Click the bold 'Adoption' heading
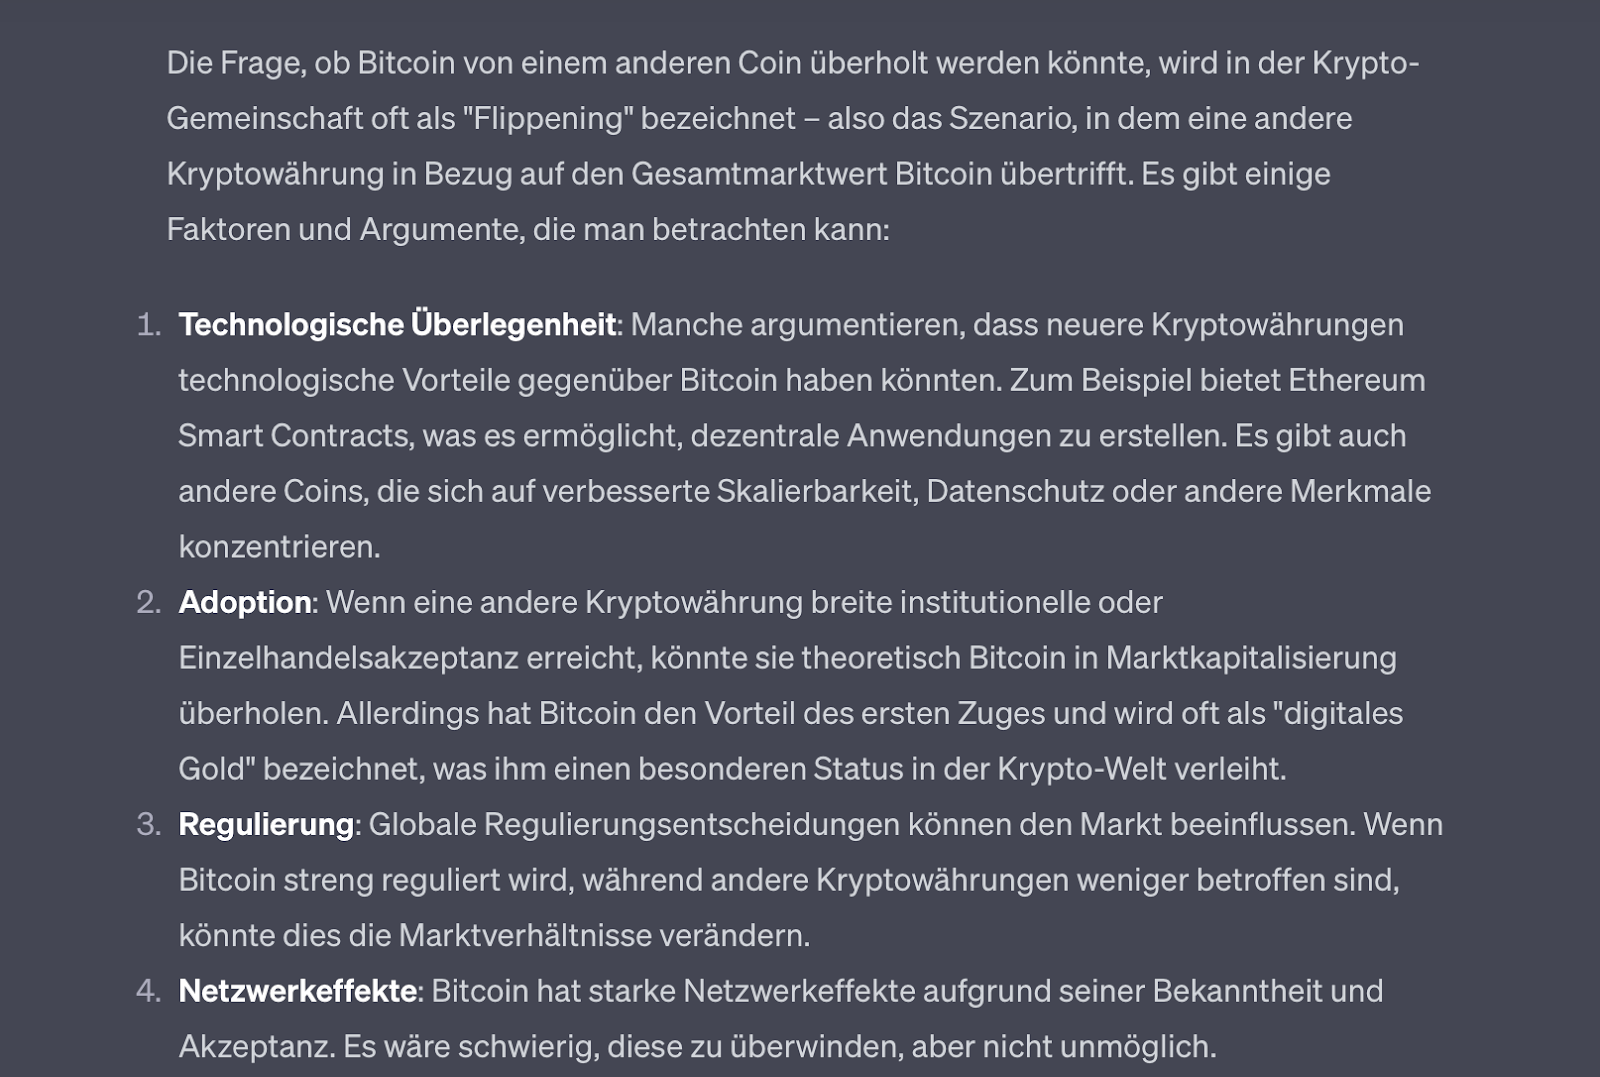 coord(245,603)
